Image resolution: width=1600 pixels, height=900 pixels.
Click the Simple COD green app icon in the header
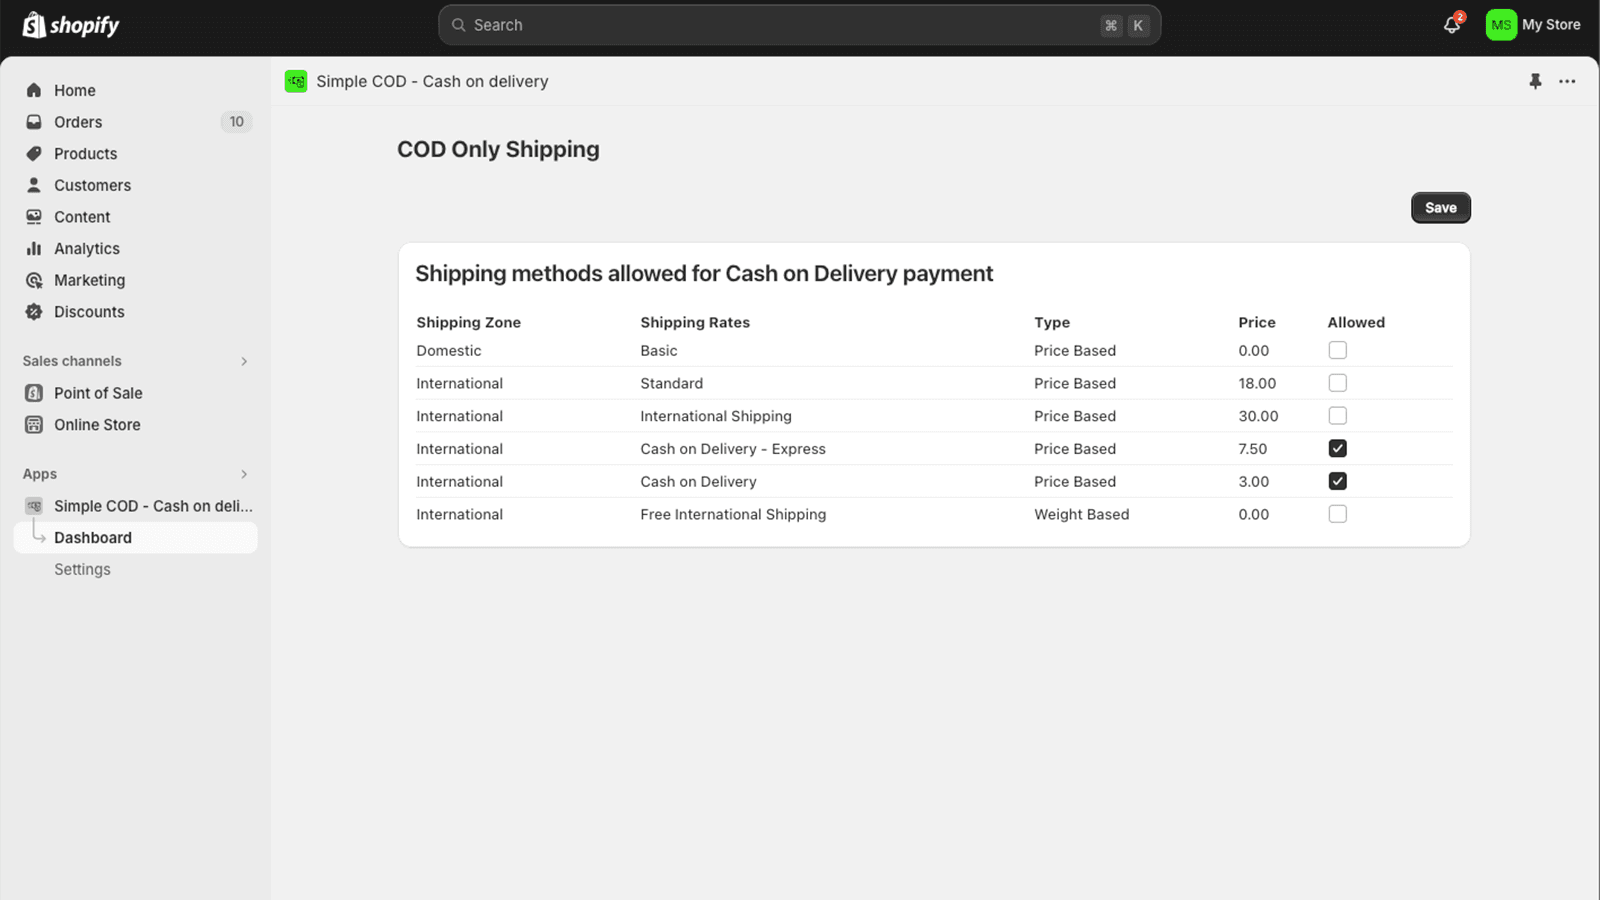(296, 82)
